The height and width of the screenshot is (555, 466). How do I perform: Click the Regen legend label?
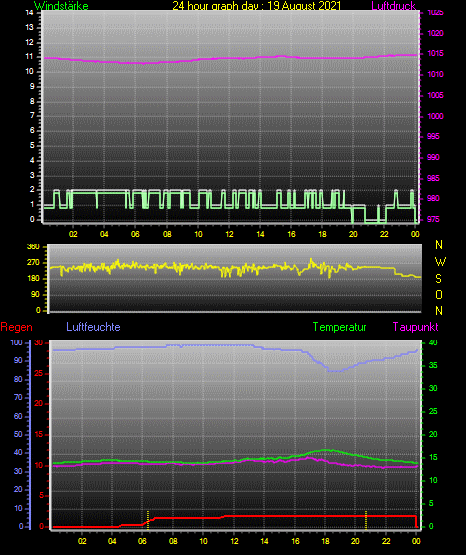tap(16, 327)
